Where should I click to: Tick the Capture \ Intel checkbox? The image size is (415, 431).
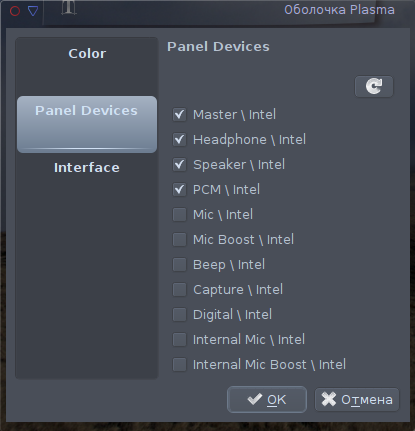point(179,290)
